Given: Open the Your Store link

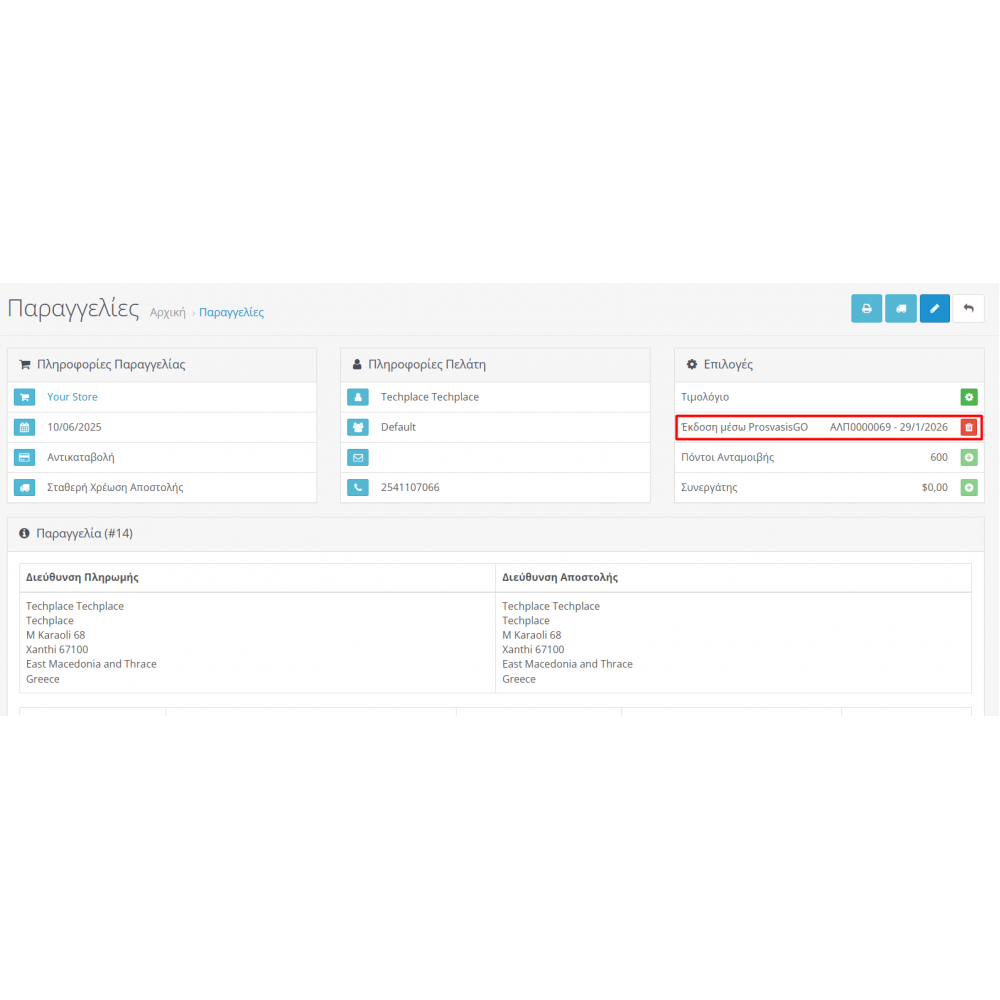Looking at the screenshot, I should point(72,397).
